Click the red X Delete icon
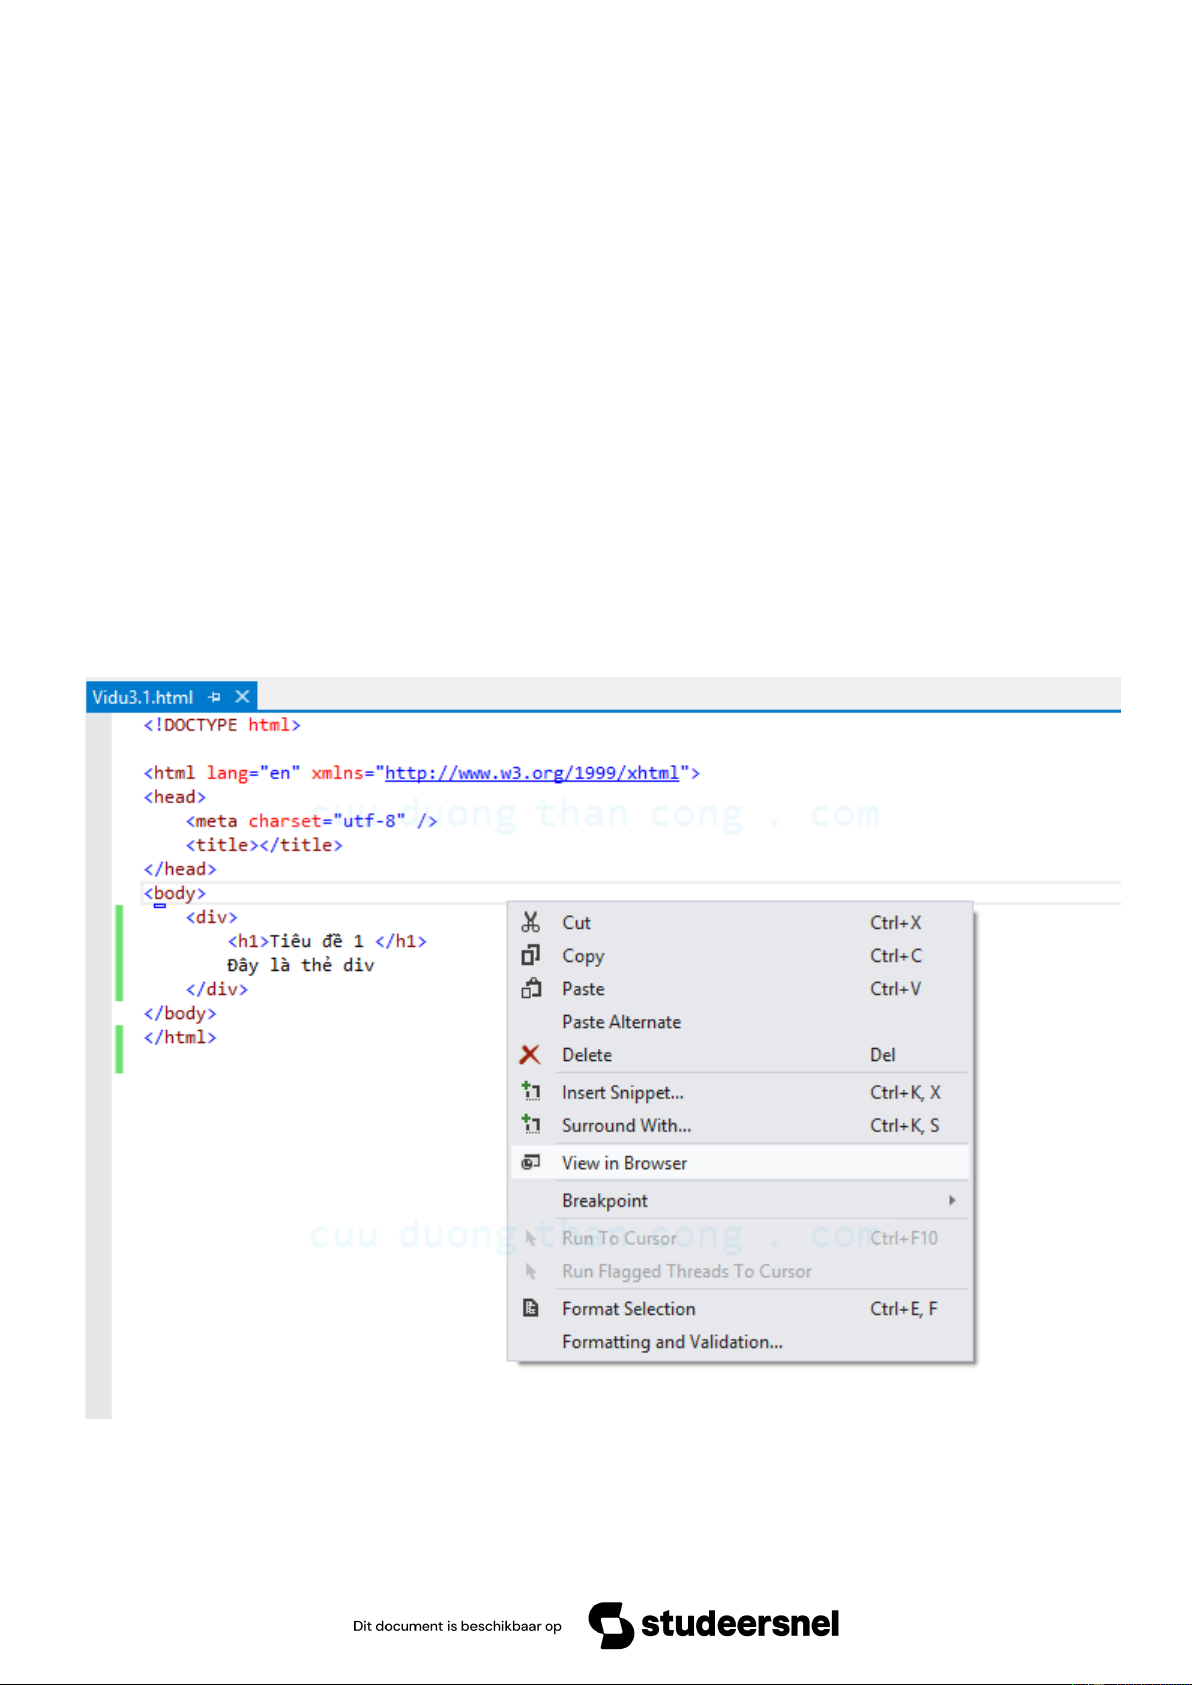 (x=530, y=1055)
